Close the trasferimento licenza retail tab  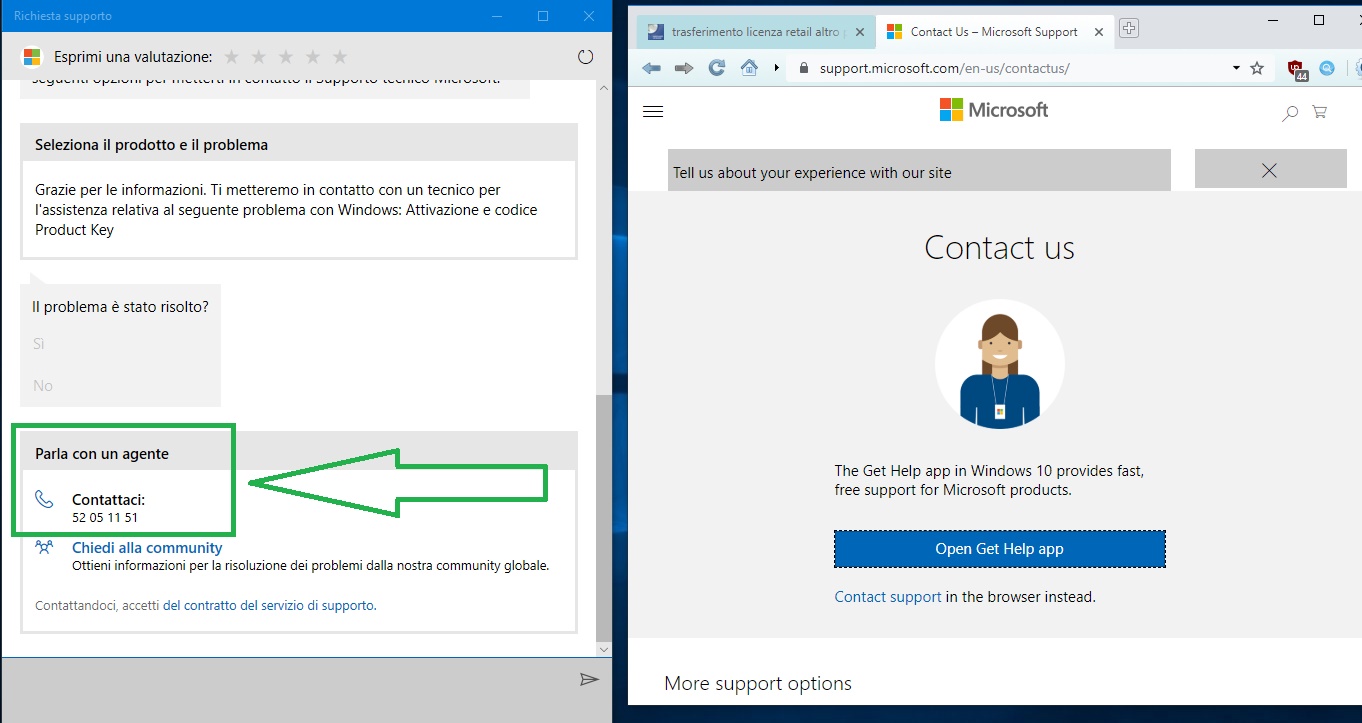click(x=860, y=32)
